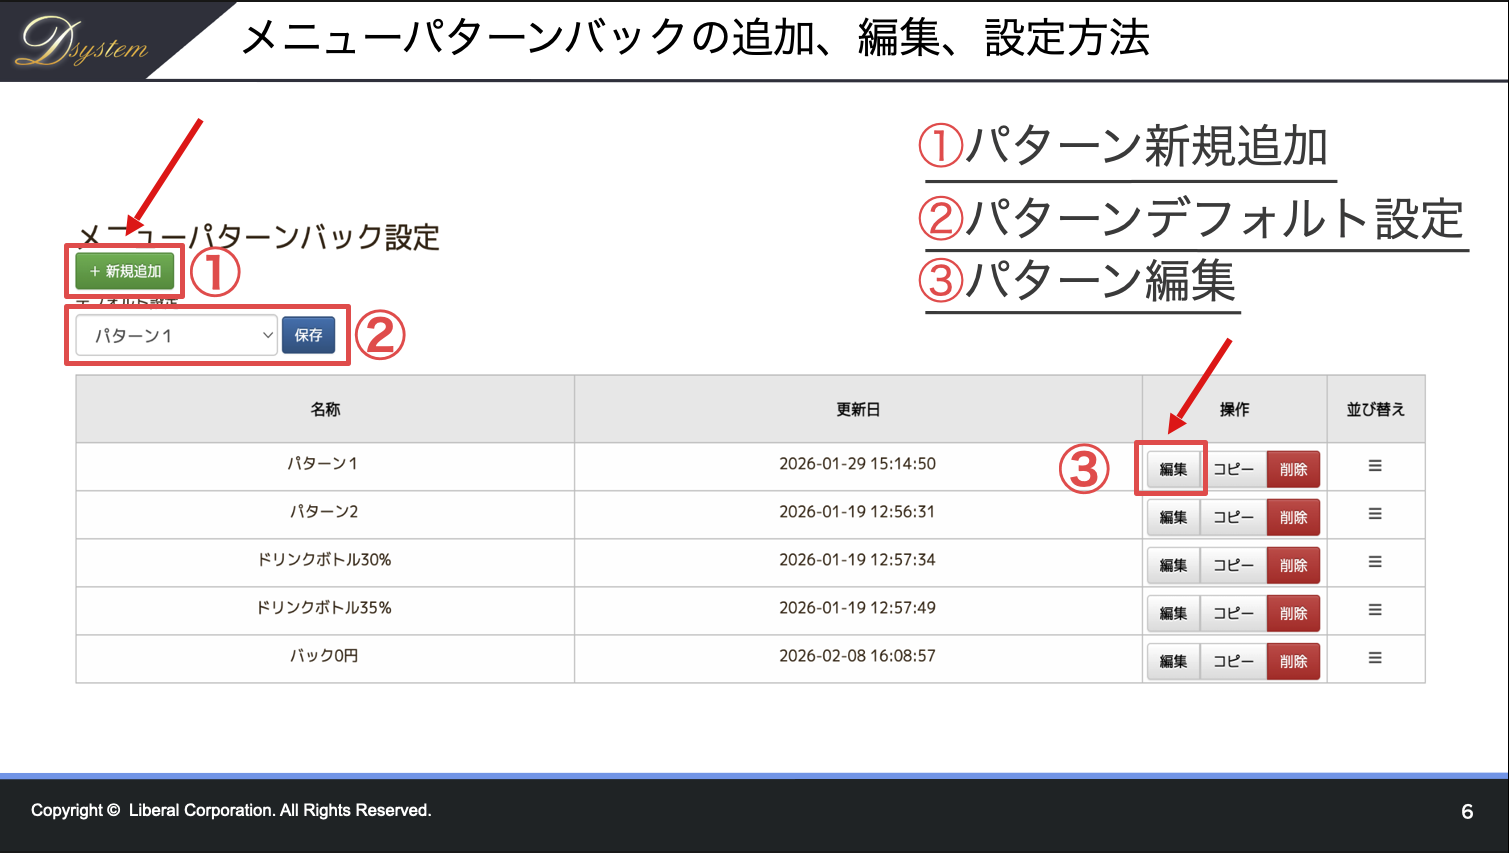Click the slide title メニューパターンバックの追加、編集、設定方法

click(696, 38)
